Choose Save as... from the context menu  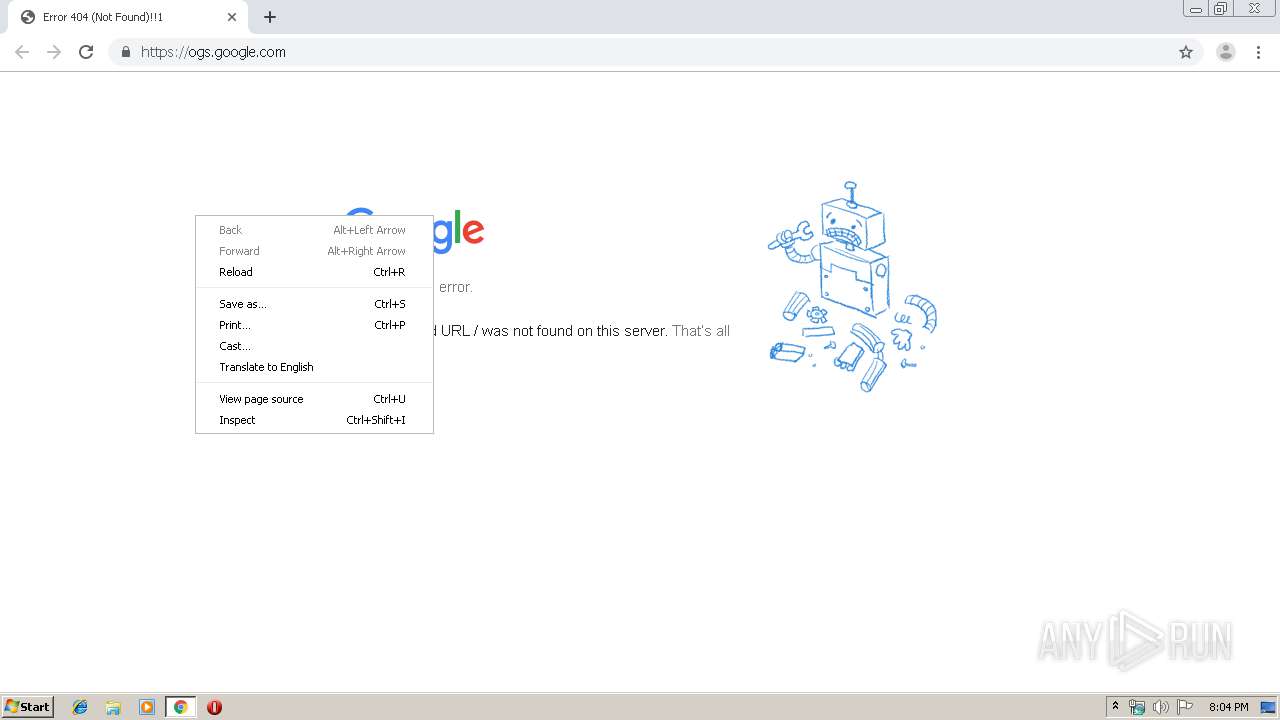click(314, 304)
